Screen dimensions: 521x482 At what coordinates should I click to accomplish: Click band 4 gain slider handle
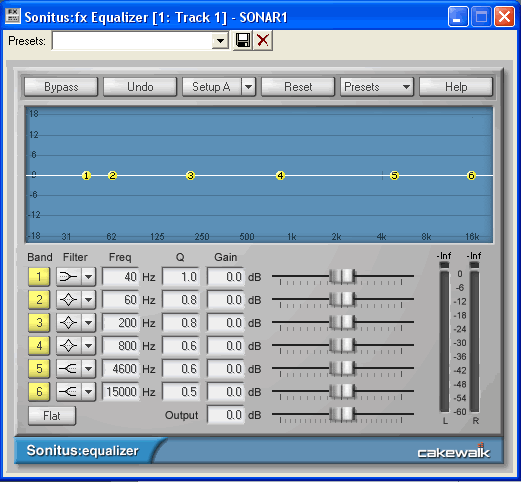(x=342, y=345)
